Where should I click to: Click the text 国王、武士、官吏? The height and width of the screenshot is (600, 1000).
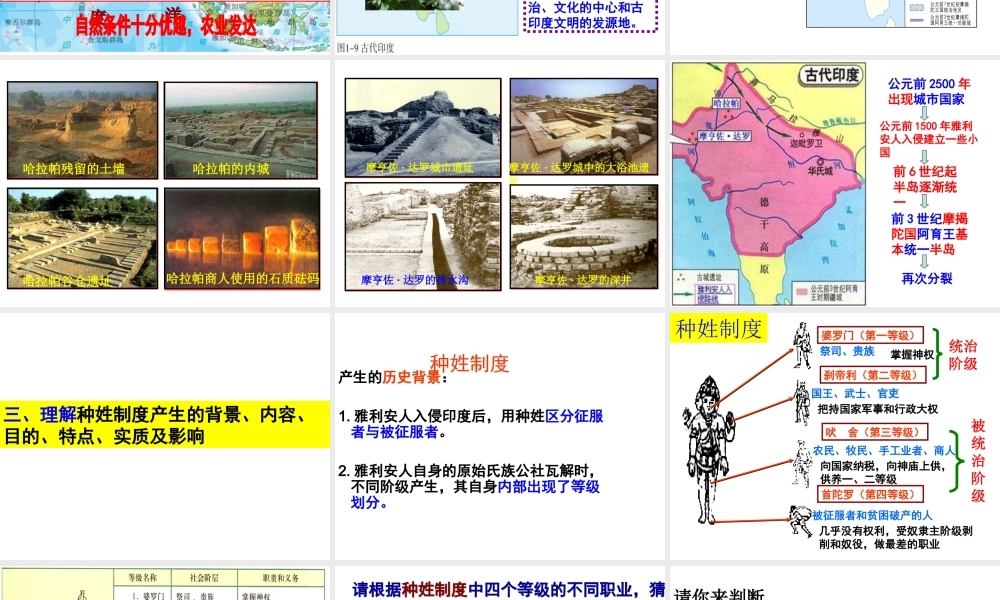(x=855, y=393)
